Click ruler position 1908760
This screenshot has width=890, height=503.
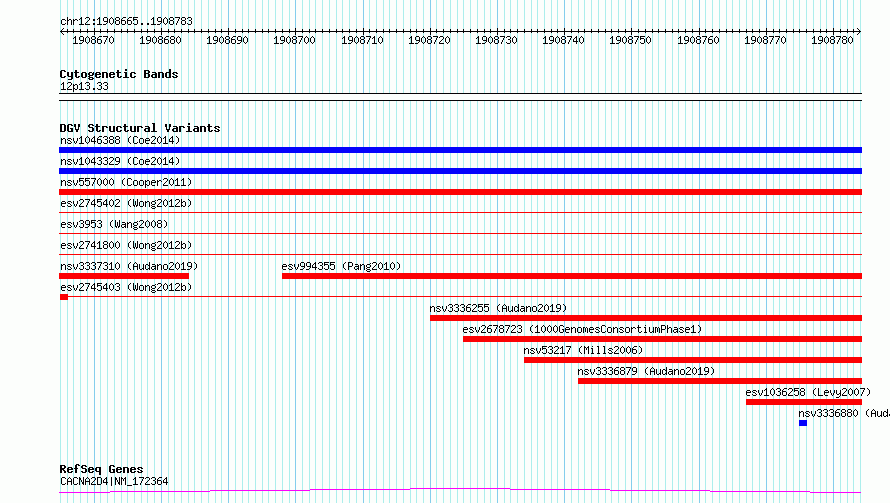point(698,40)
